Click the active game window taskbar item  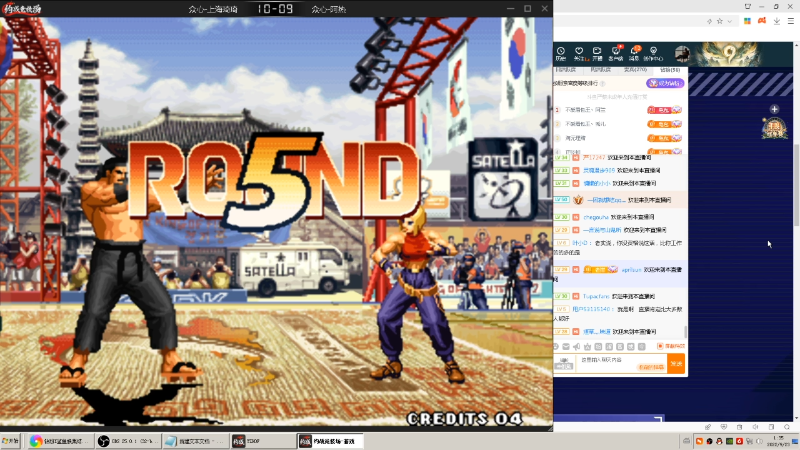coord(330,441)
